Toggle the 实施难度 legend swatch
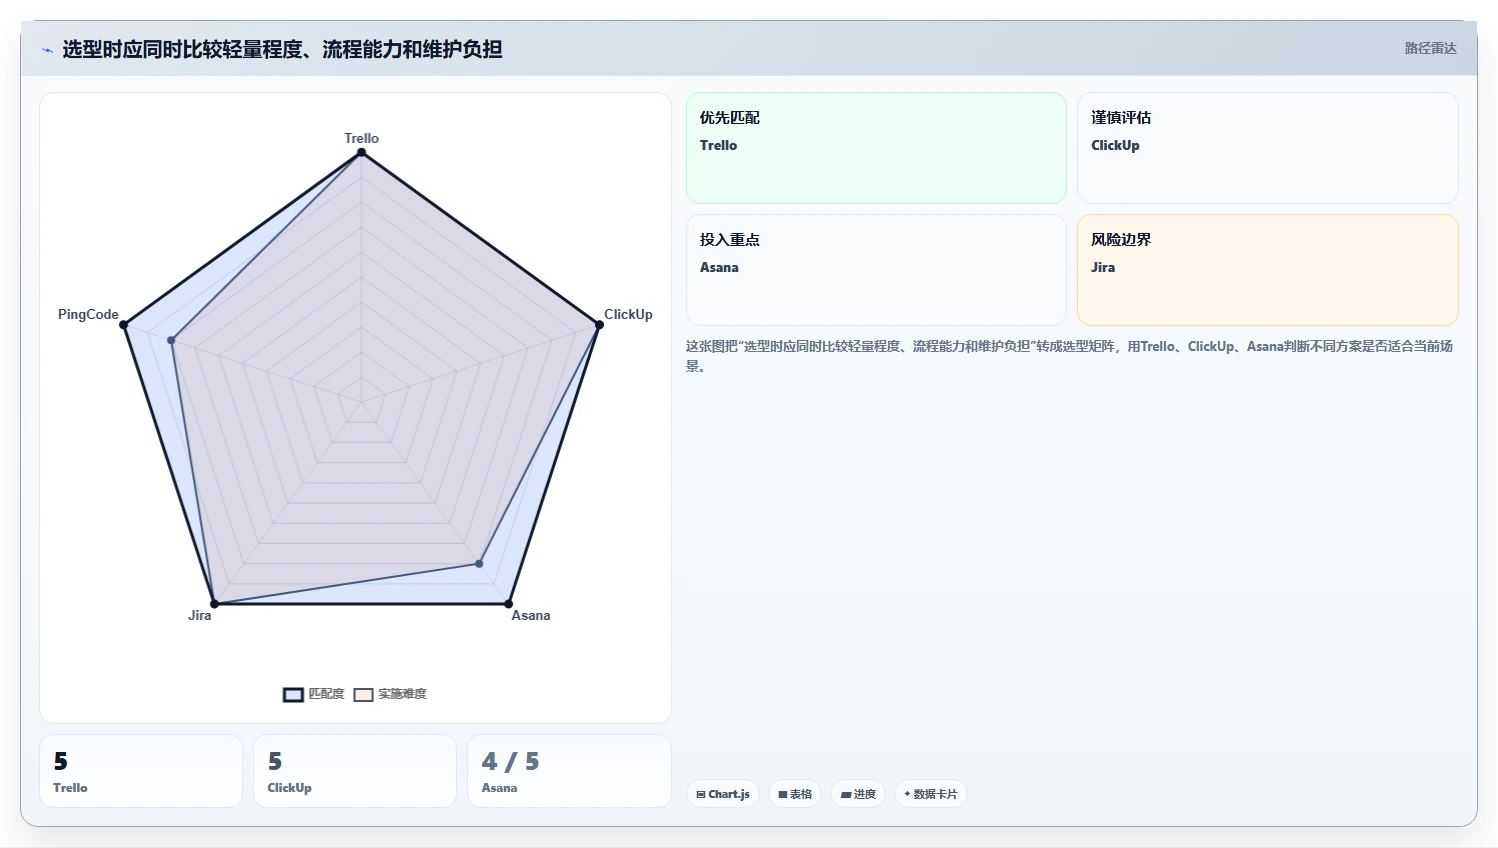Viewport: 1498px width, 848px height. [x=363, y=694]
